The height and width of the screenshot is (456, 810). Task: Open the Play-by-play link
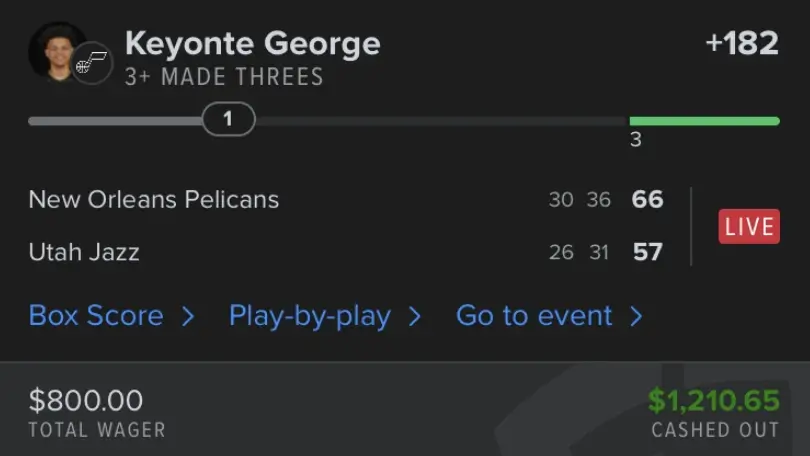pos(309,316)
